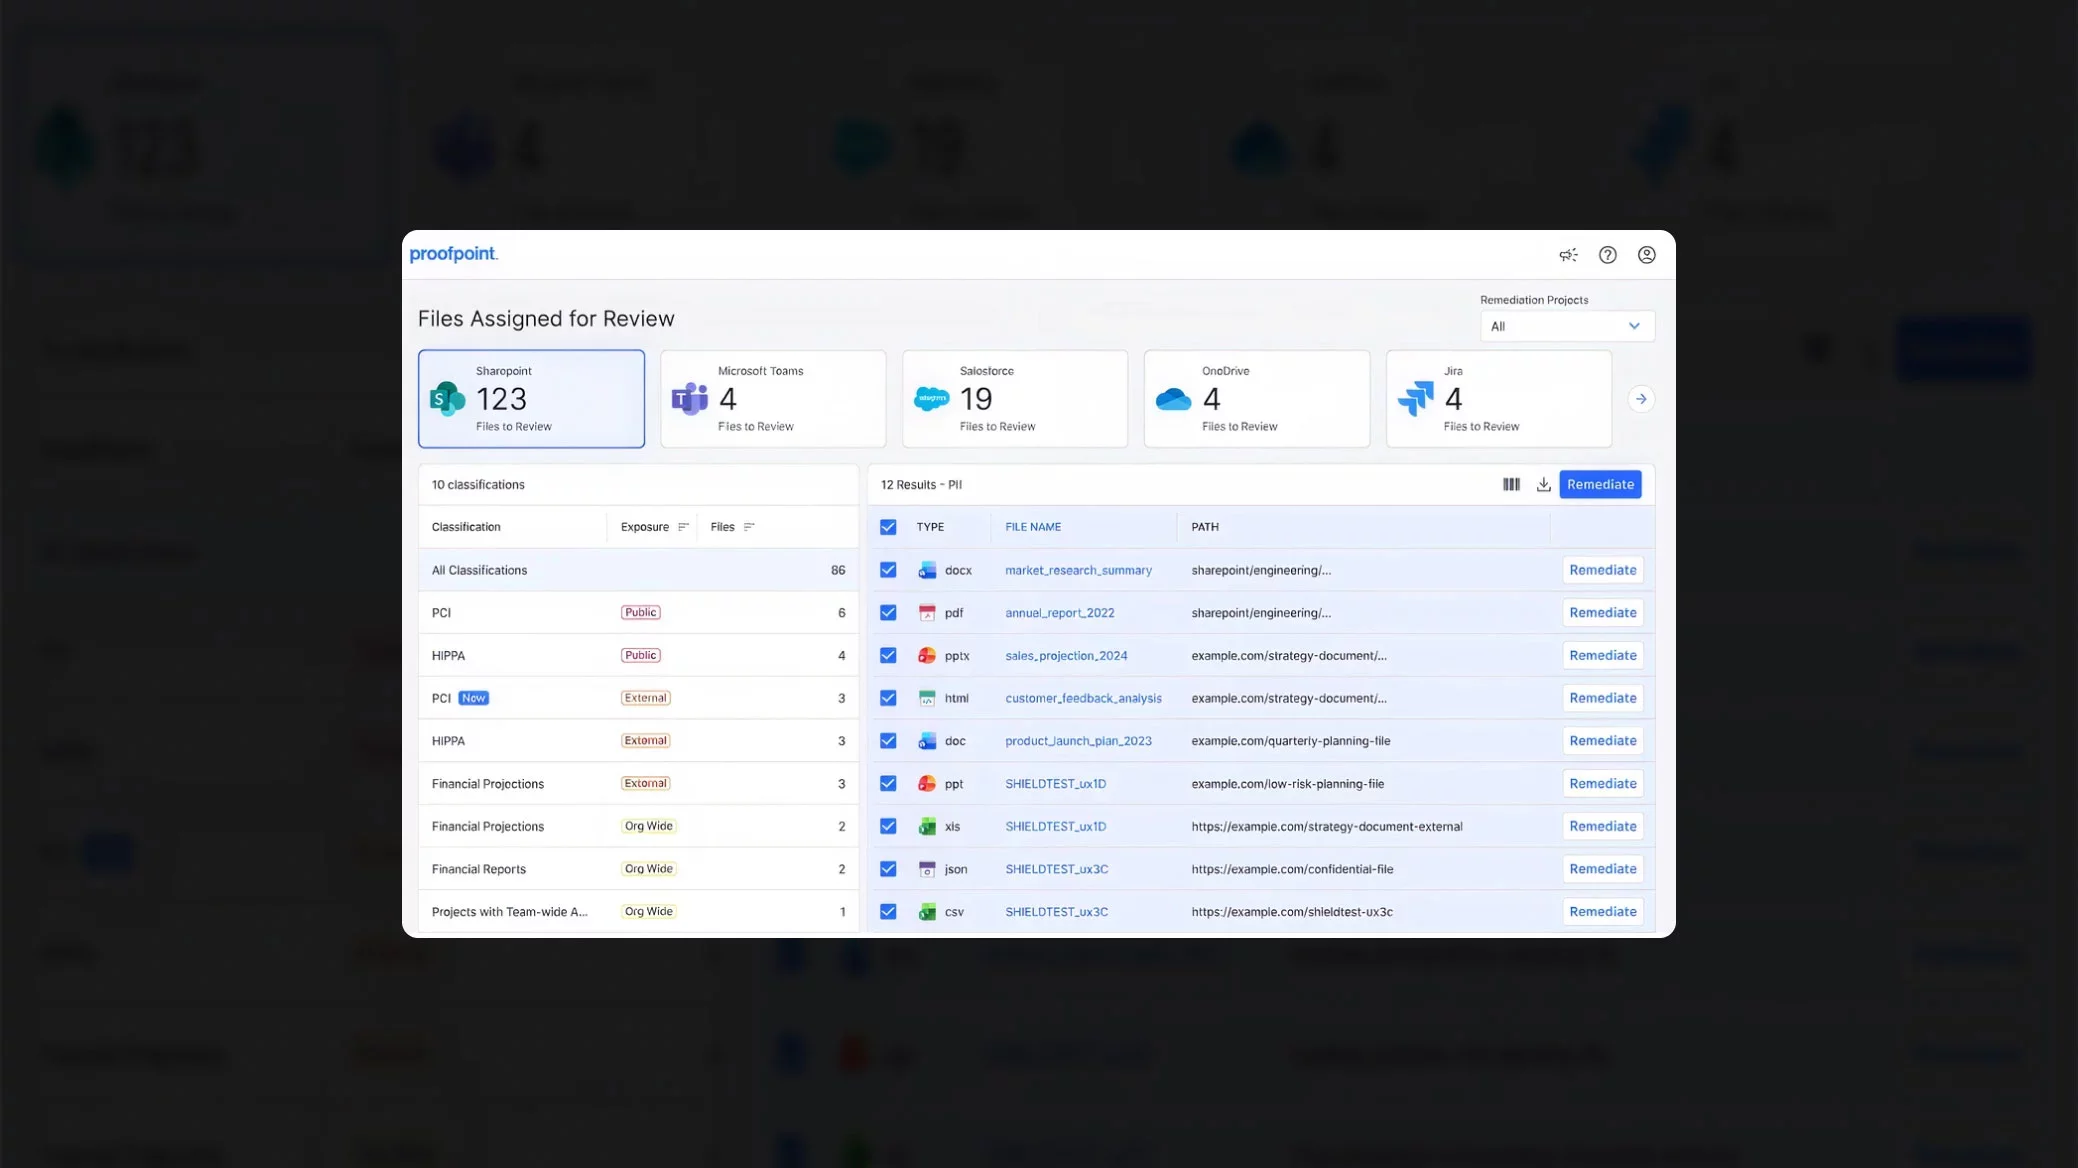Click the OneDrive cloud logo icon

pyautogui.click(x=1173, y=399)
